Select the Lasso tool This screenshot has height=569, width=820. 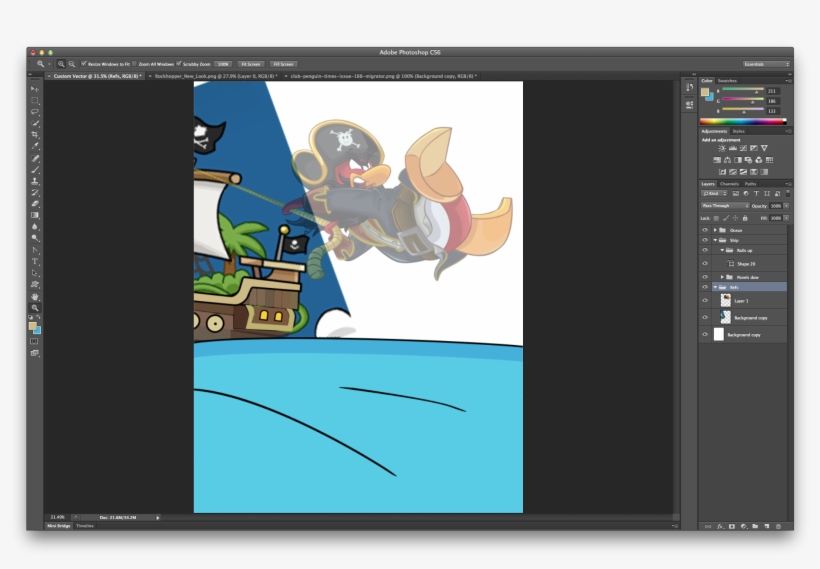(x=35, y=112)
